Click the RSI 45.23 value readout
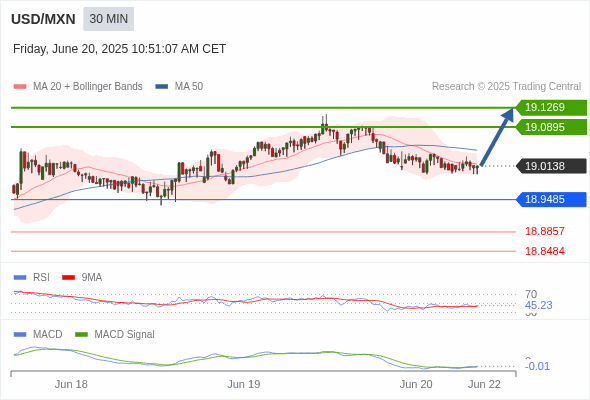The height and width of the screenshot is (400, 590). pos(539,305)
